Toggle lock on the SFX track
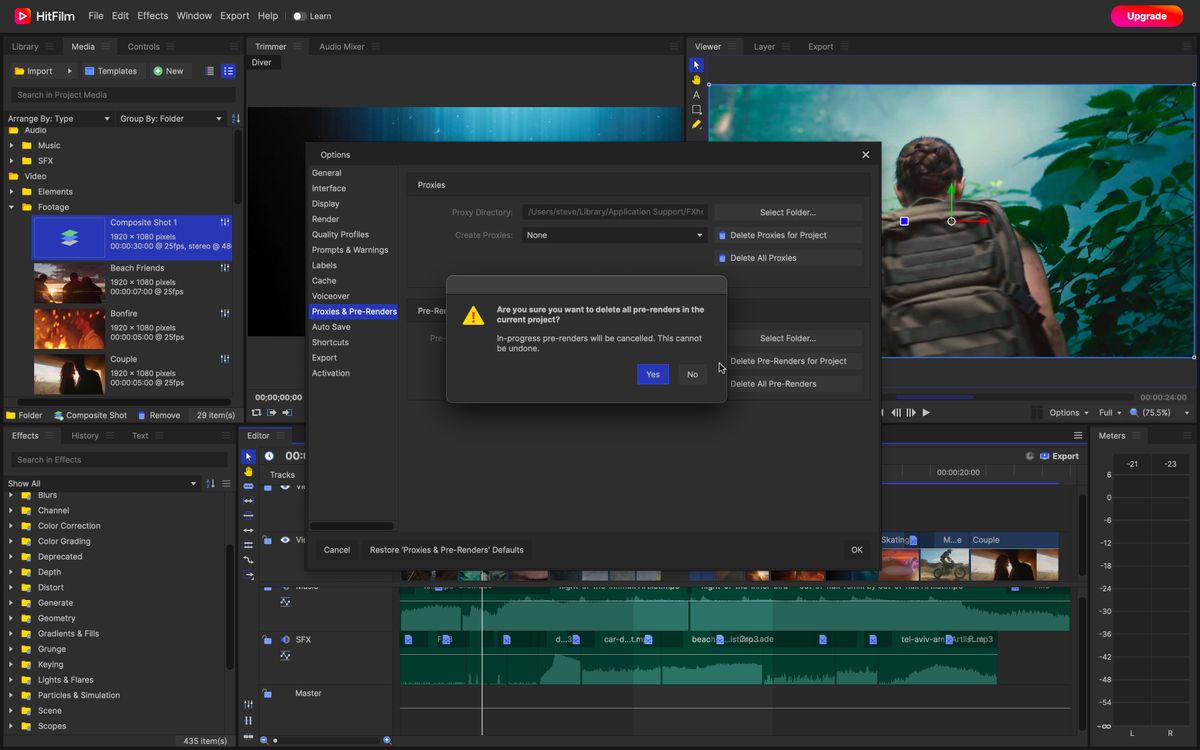The width and height of the screenshot is (1200, 750). coord(267,640)
